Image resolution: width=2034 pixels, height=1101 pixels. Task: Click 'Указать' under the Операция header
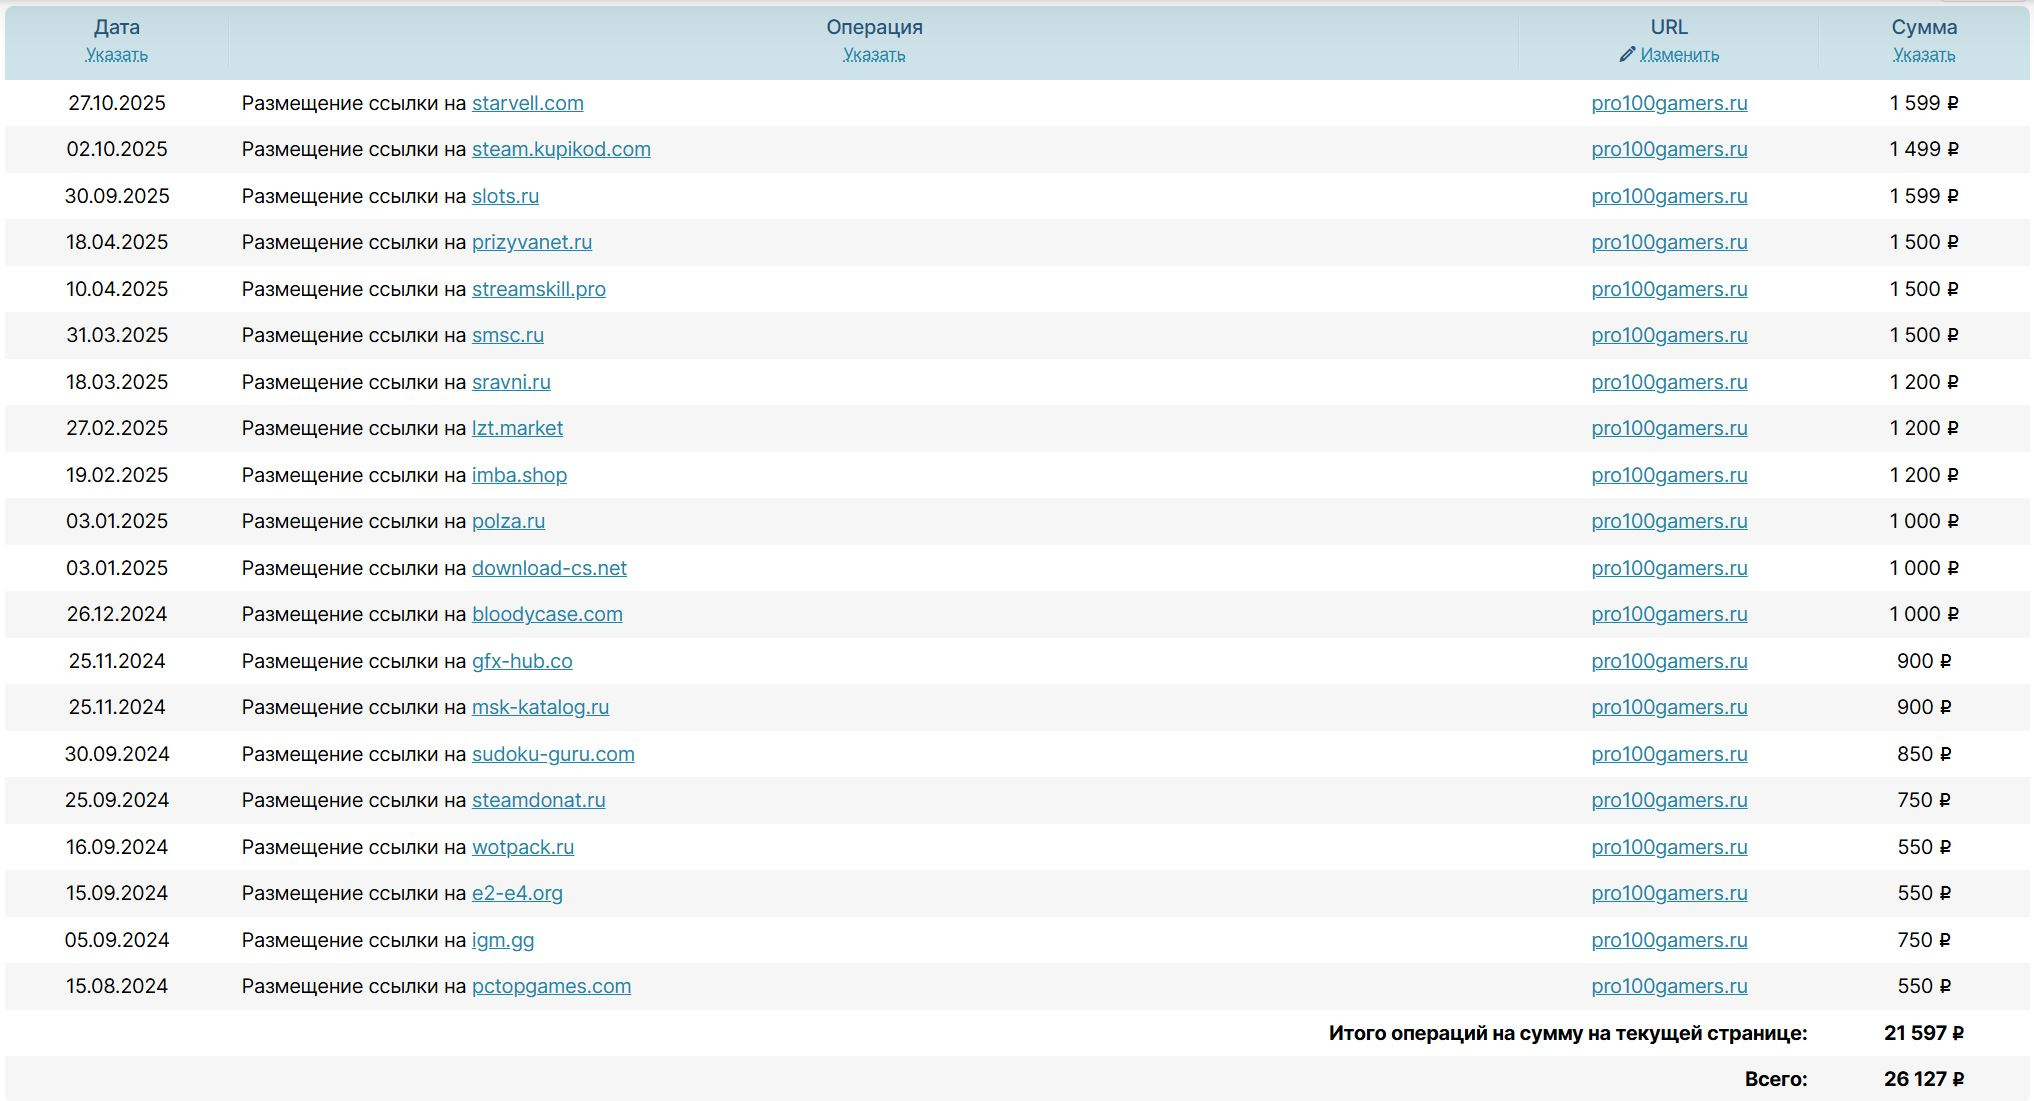(x=874, y=55)
